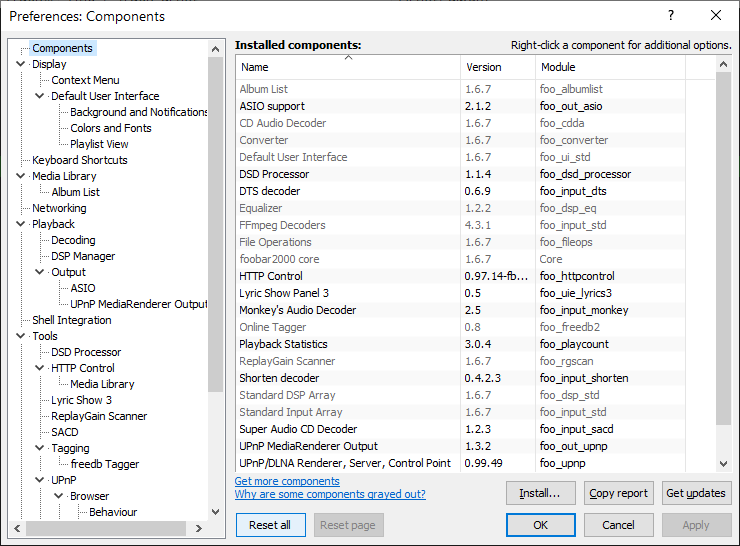This screenshot has width=740, height=546.
Task: Collapse the UPnP tree node
Action: pyautogui.click(x=40, y=479)
